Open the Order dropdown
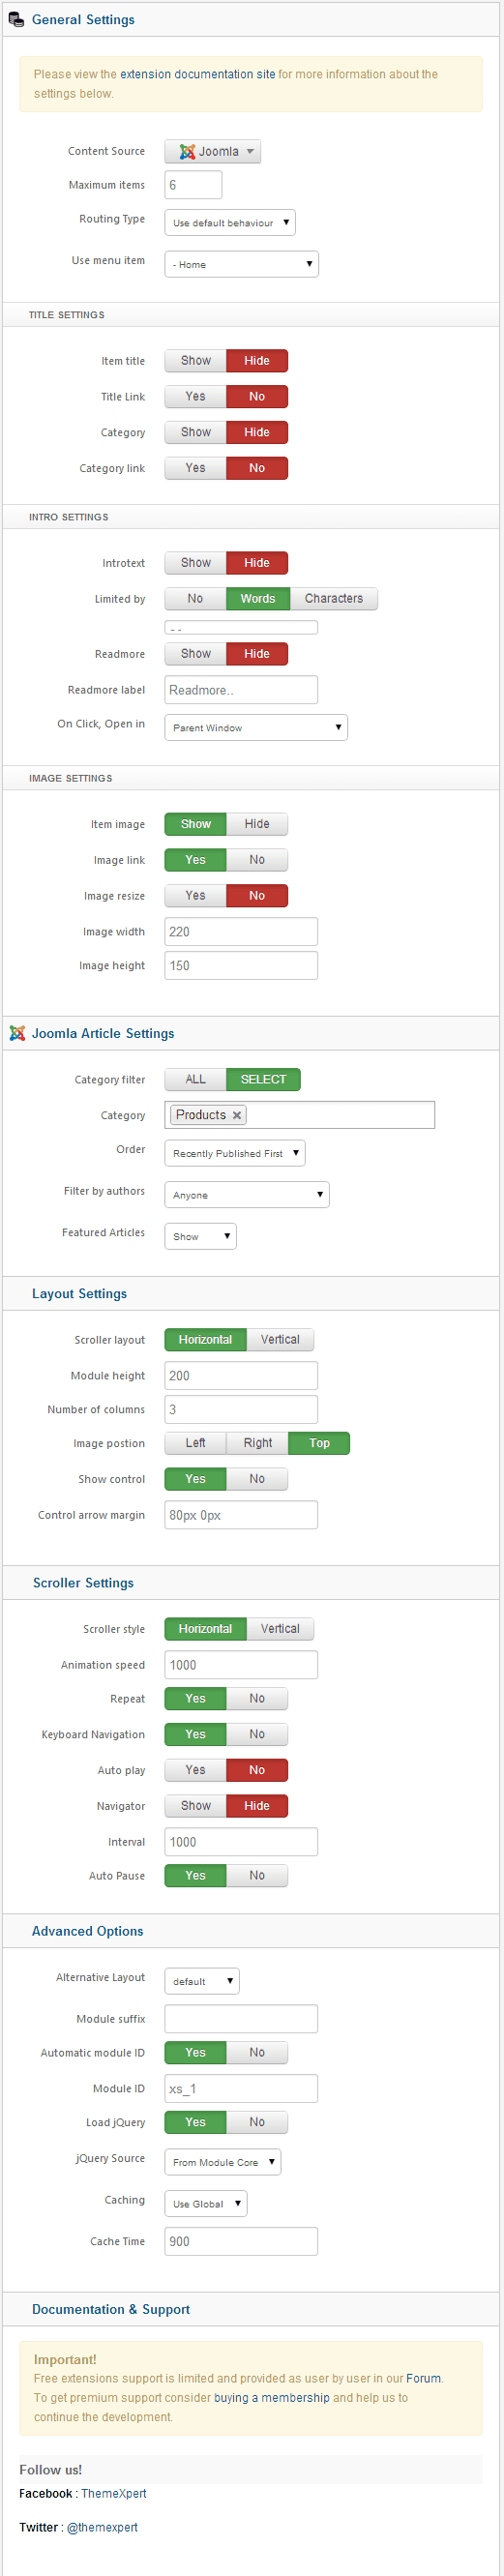Viewport: 504px width, 2576px height. pyautogui.click(x=235, y=1153)
